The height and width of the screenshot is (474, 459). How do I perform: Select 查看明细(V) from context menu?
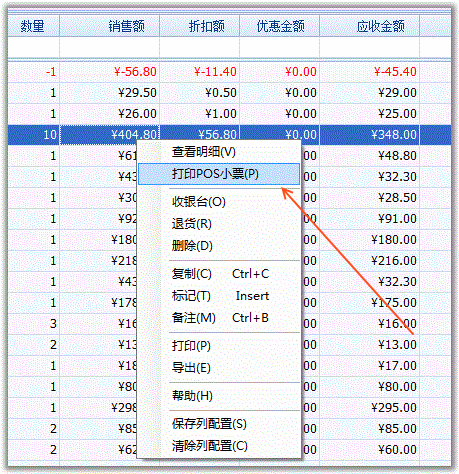[219, 152]
